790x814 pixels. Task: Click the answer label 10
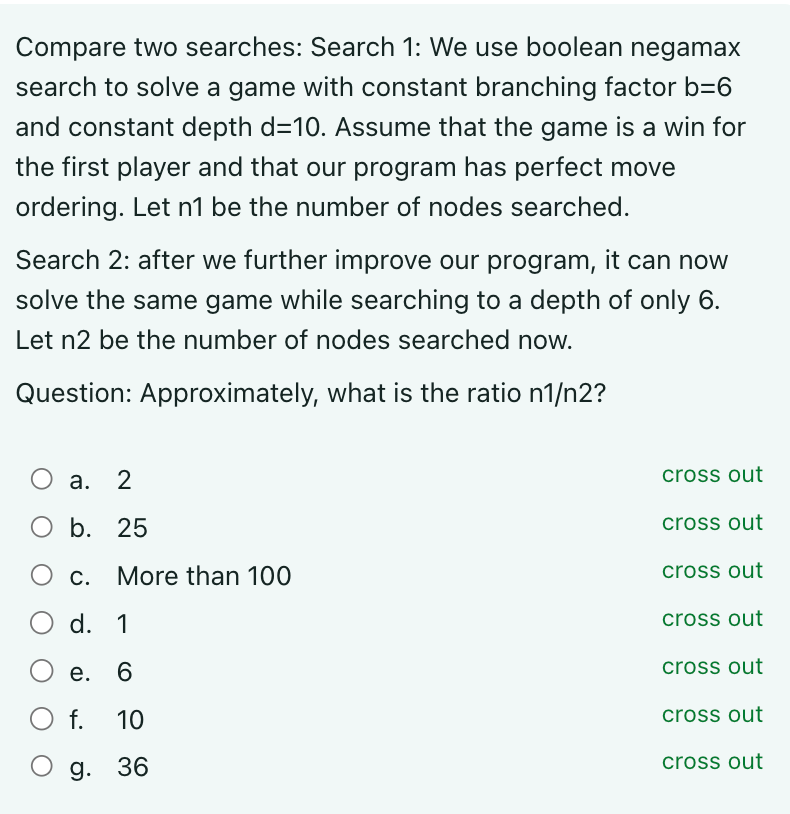[130, 719]
